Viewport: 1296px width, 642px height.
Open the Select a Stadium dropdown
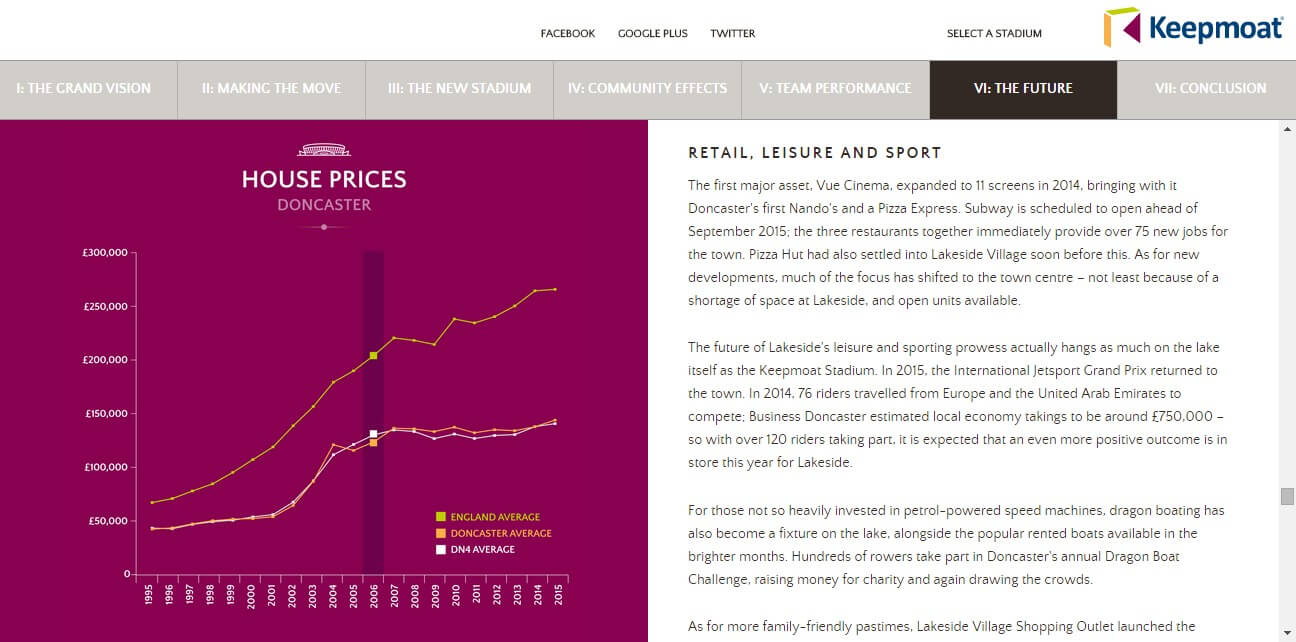point(994,33)
